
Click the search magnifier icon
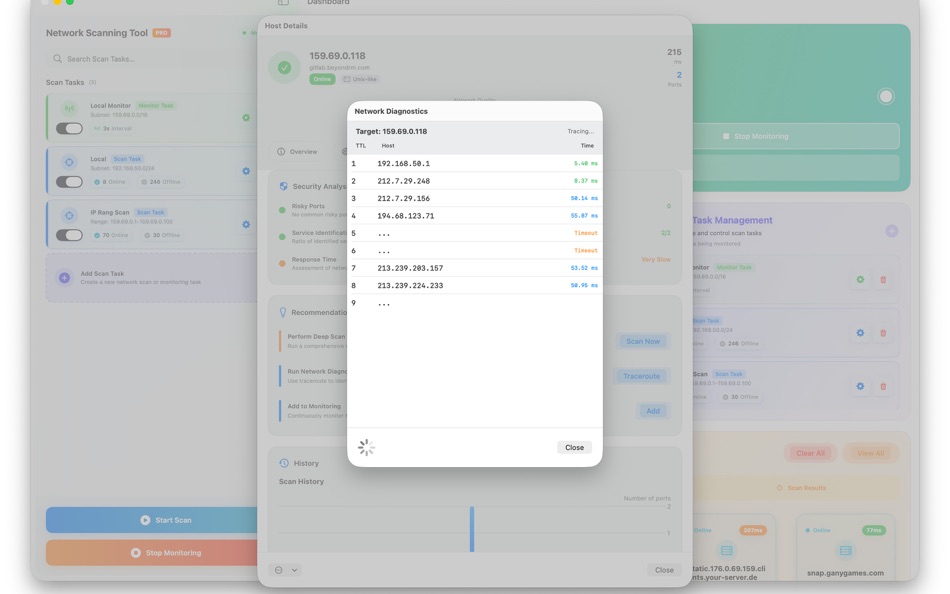click(x=58, y=59)
